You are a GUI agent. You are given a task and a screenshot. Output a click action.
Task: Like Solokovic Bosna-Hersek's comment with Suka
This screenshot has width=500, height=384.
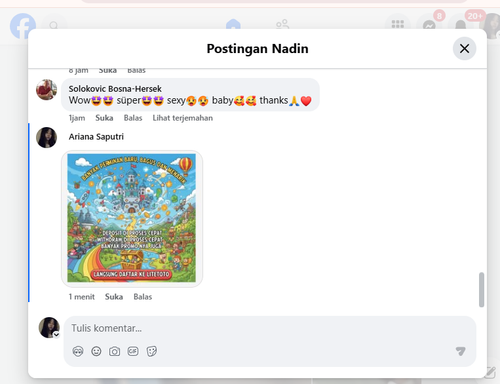(x=104, y=118)
